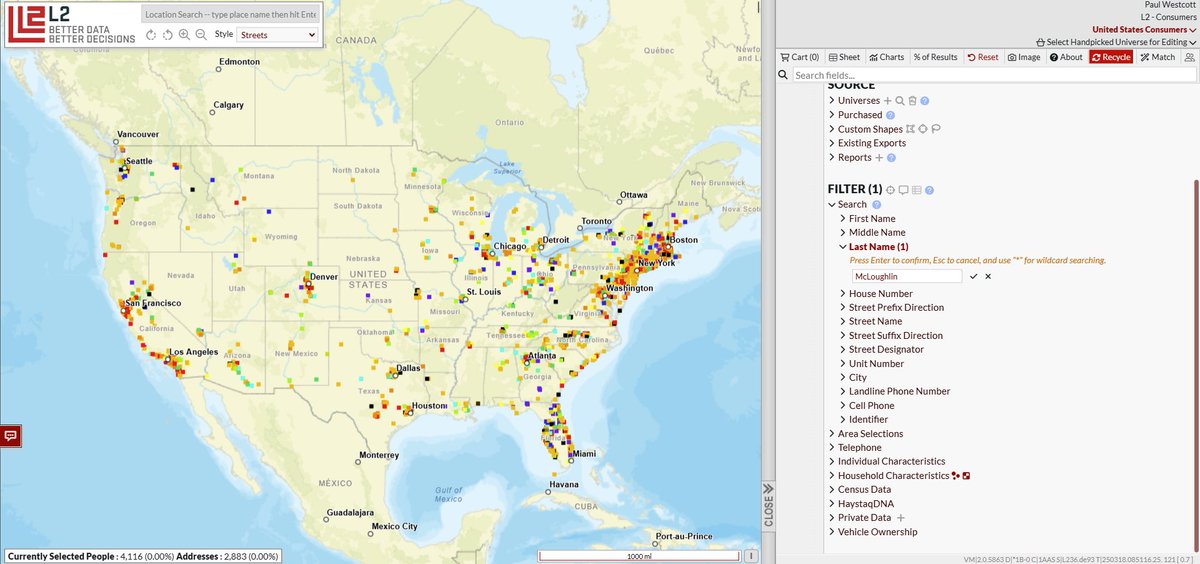Viewport: 1200px width, 564px height.
Task: Click the right panel vertical scrollbar
Action: [x=1196, y=365]
